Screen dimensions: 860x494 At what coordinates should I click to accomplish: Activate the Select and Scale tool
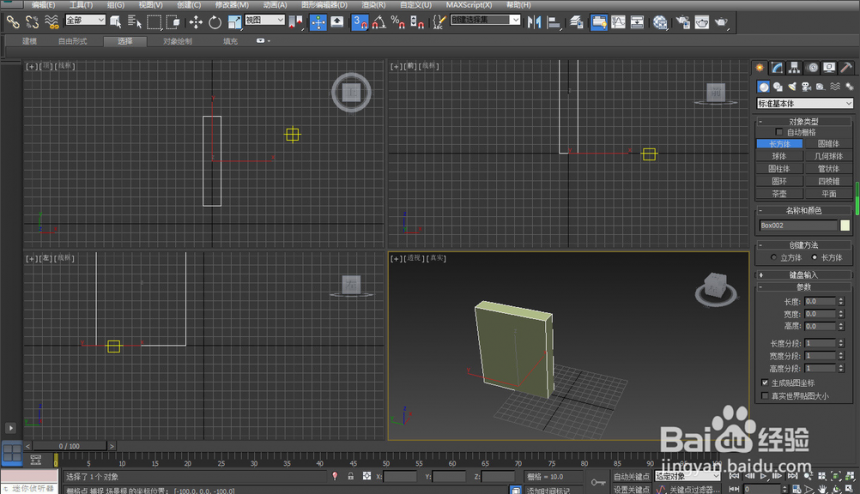[x=234, y=22]
